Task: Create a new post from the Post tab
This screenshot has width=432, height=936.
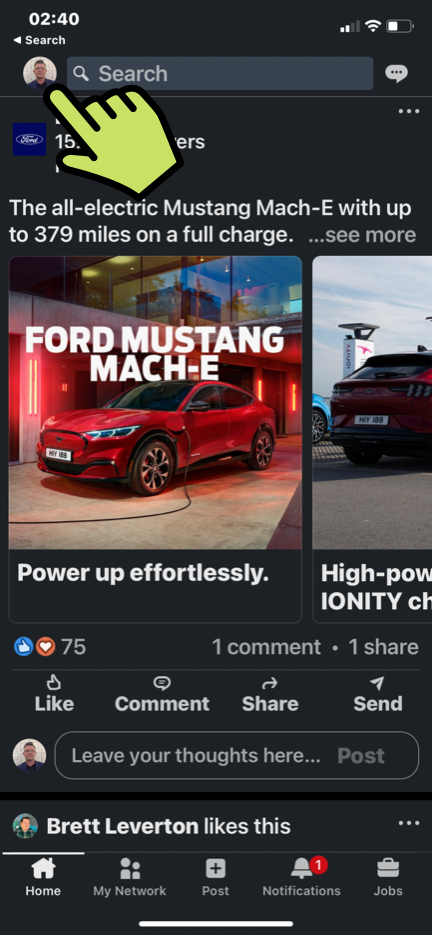Action: click(x=215, y=877)
